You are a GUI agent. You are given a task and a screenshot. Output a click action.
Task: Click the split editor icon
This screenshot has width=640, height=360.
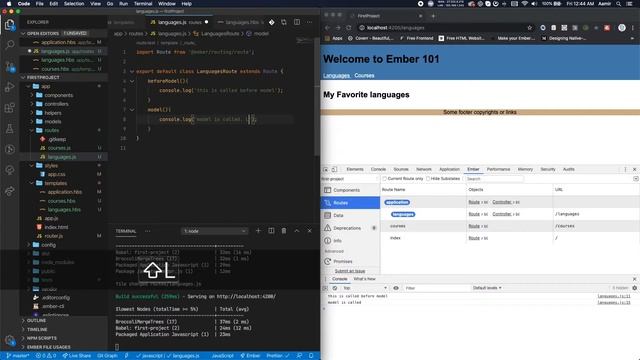(297, 22)
